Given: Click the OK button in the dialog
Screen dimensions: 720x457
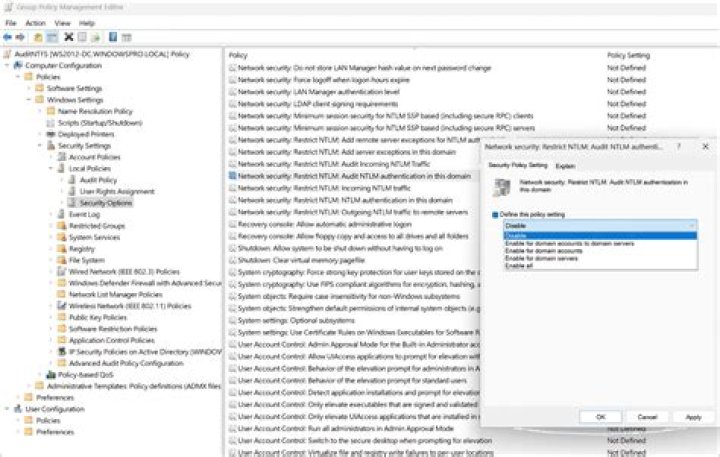Looking at the screenshot, I should point(601,417).
